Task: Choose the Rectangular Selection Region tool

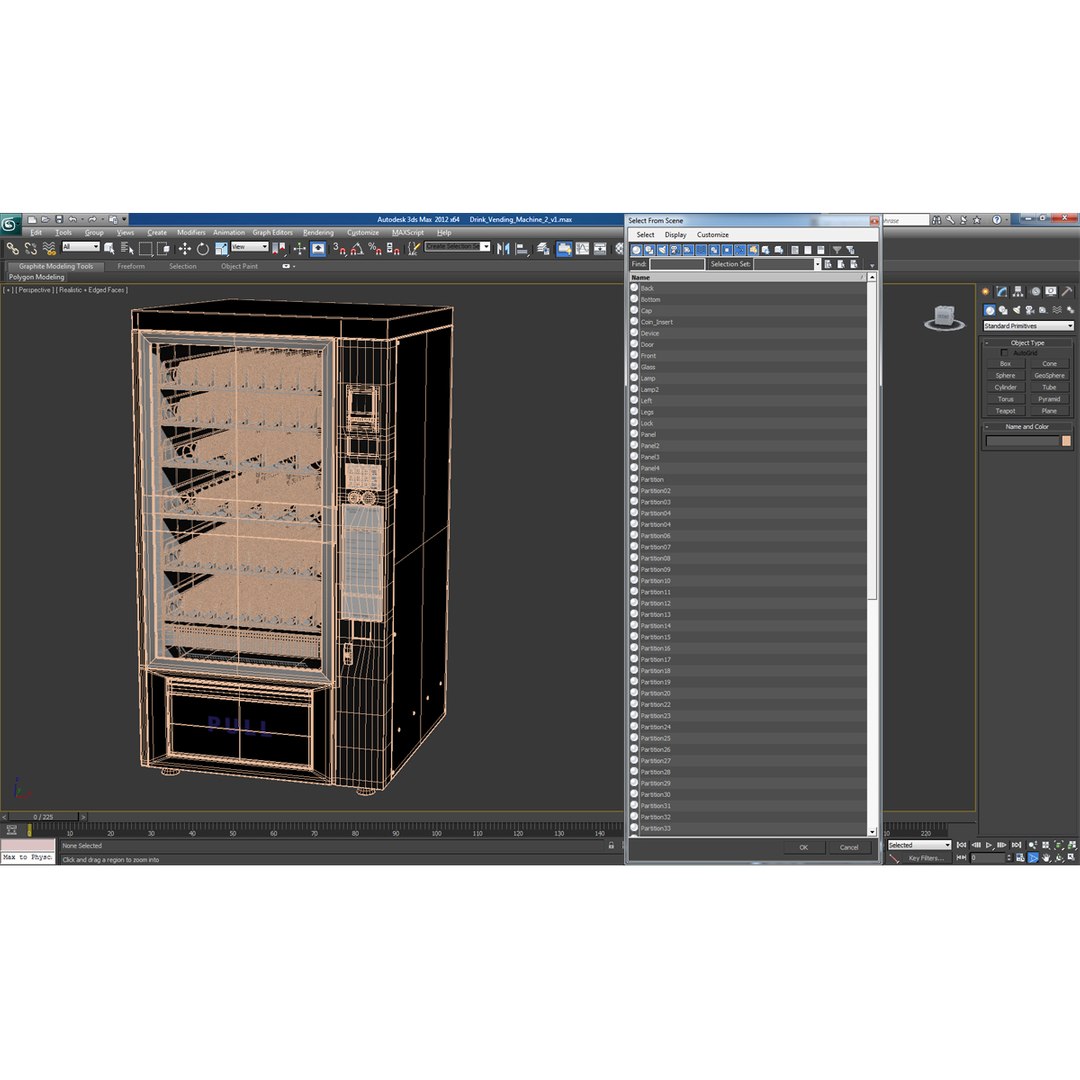Action: coord(145,249)
